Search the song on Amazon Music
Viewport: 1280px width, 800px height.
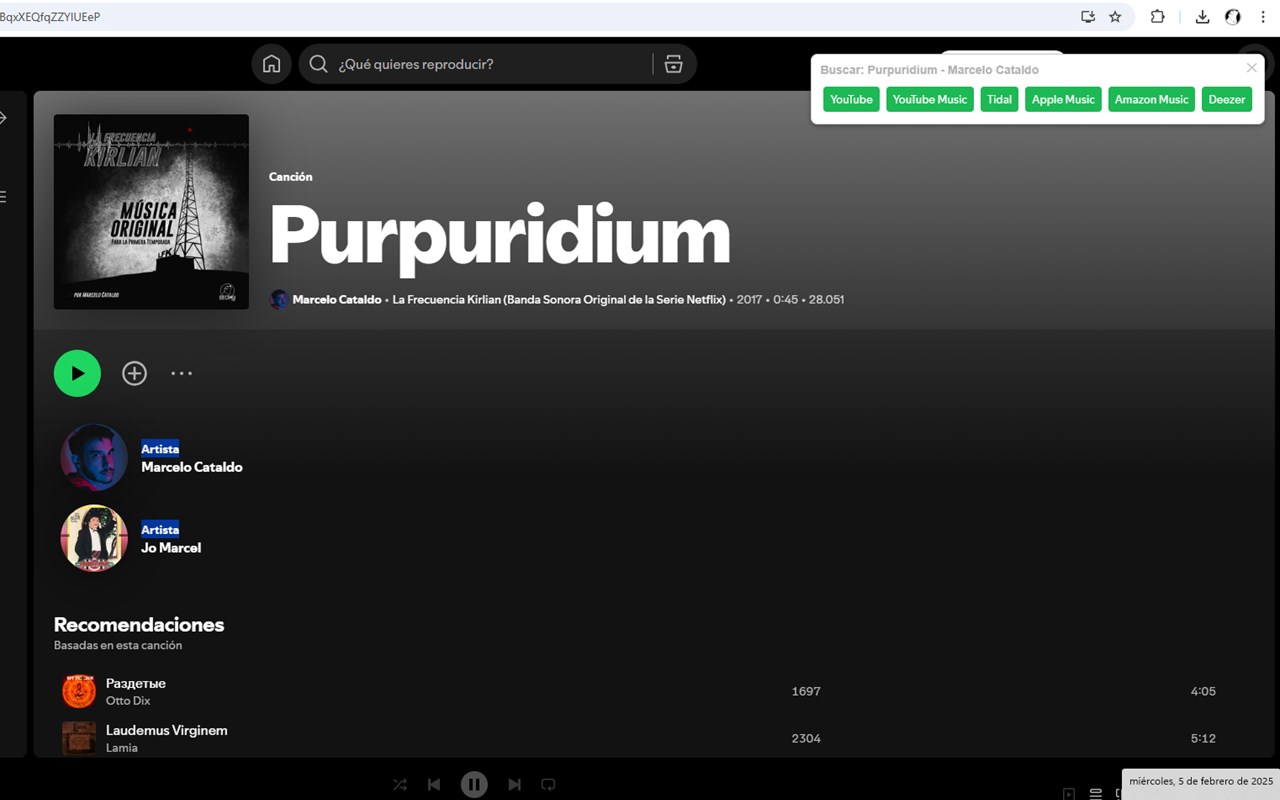click(1151, 99)
